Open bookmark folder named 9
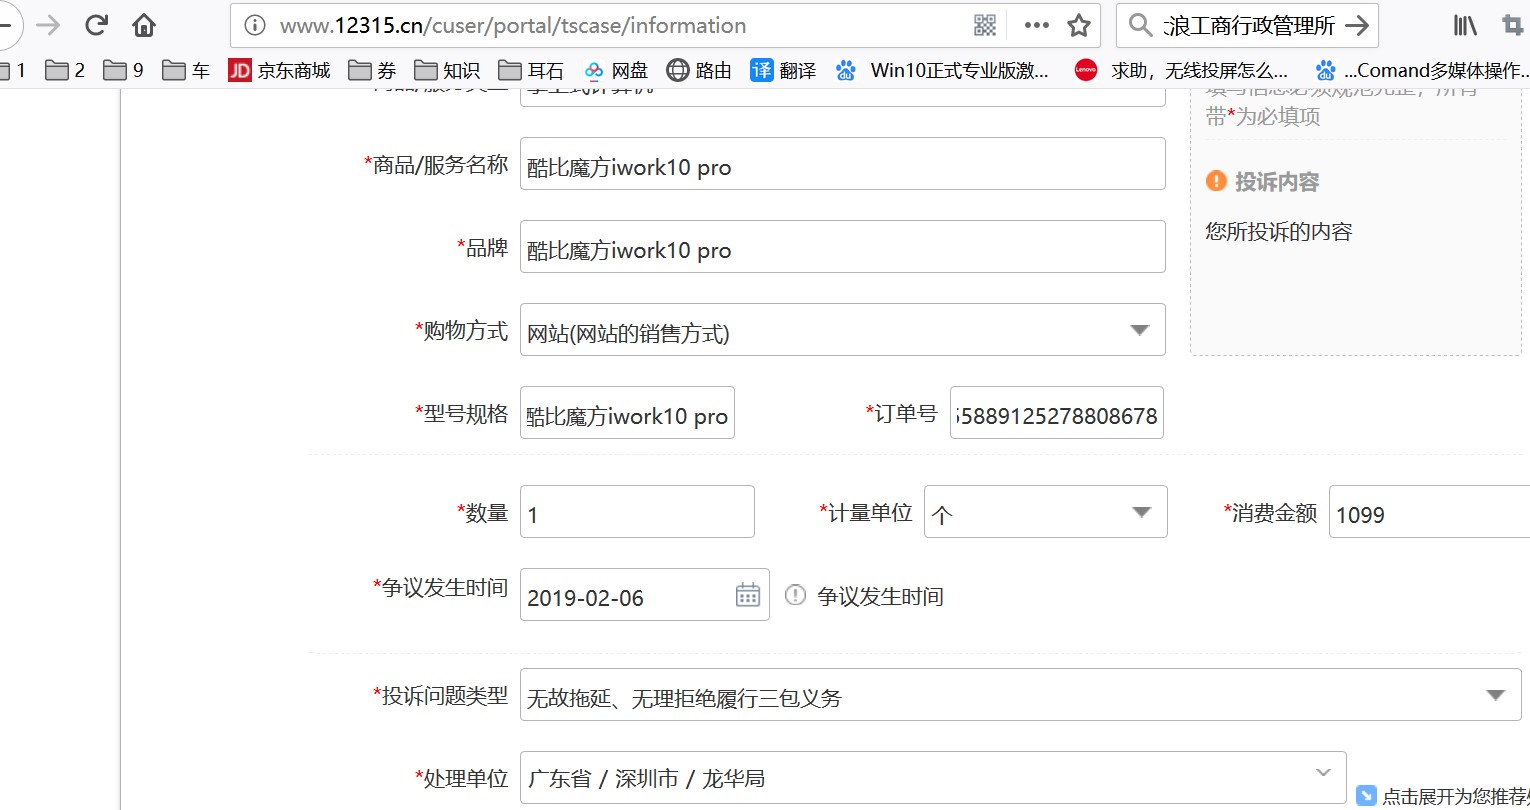The image size is (1530, 810). (123, 70)
